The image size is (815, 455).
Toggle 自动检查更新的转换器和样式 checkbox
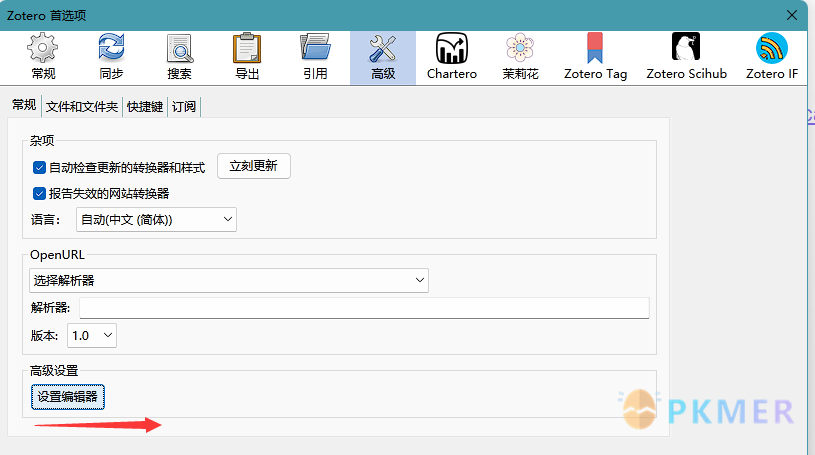(x=39, y=167)
